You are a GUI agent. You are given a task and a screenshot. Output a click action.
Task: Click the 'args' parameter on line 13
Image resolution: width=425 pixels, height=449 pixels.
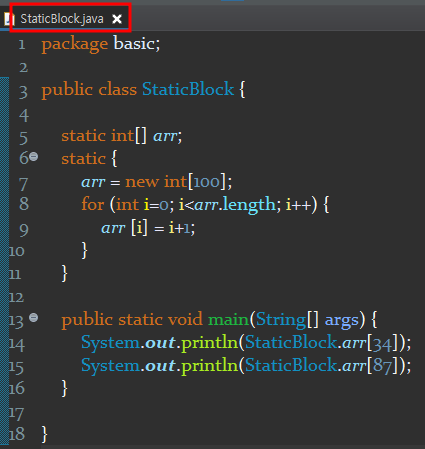point(342,321)
